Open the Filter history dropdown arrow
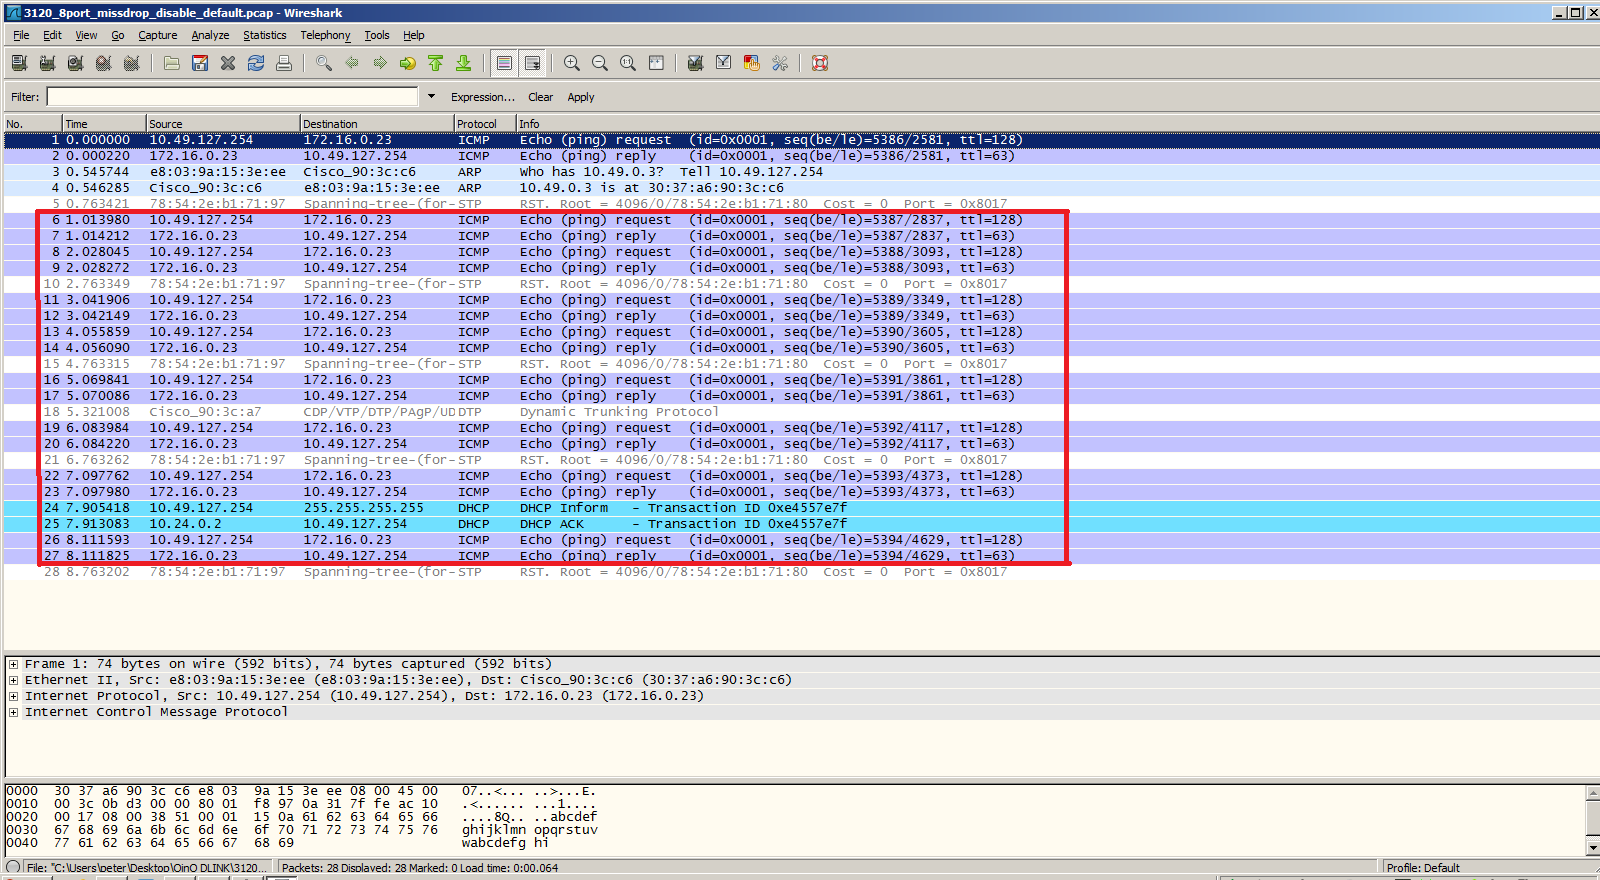 point(431,97)
